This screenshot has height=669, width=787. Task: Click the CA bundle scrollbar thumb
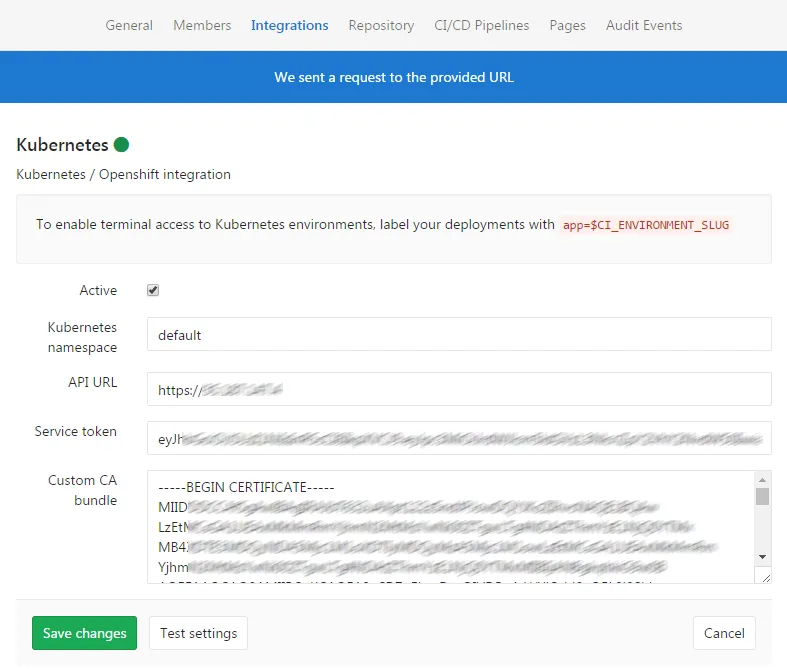762,496
